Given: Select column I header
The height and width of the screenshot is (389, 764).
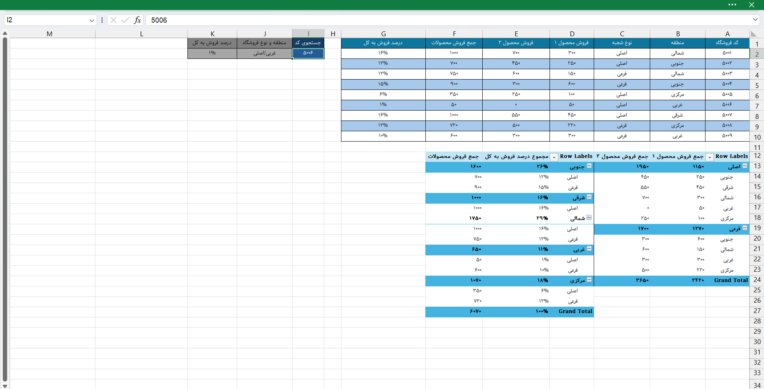Looking at the screenshot, I should point(308,34).
